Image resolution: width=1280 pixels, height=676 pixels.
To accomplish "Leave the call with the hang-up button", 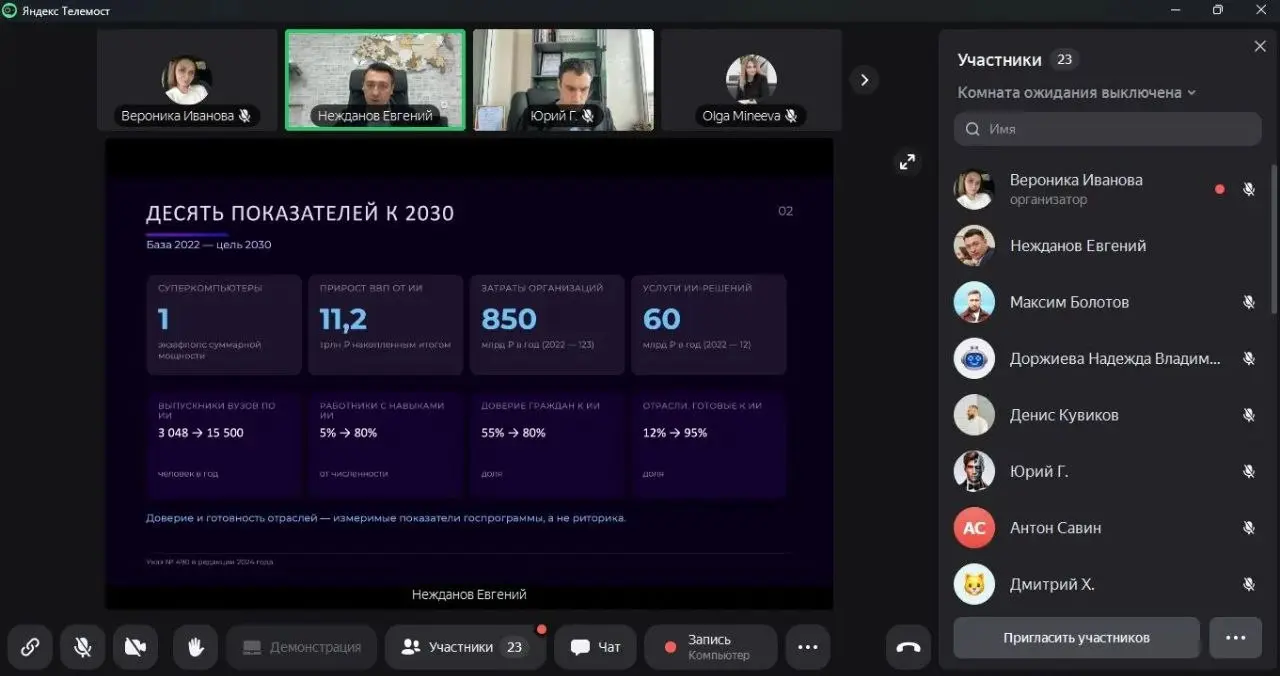I will pos(908,647).
